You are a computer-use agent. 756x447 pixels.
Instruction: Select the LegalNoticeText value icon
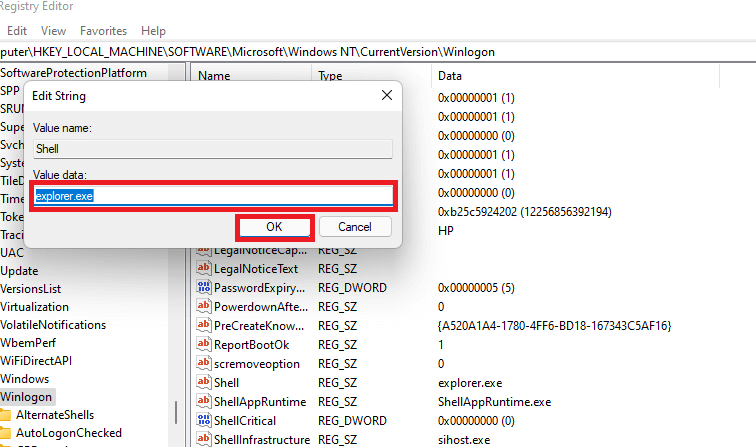(x=204, y=268)
